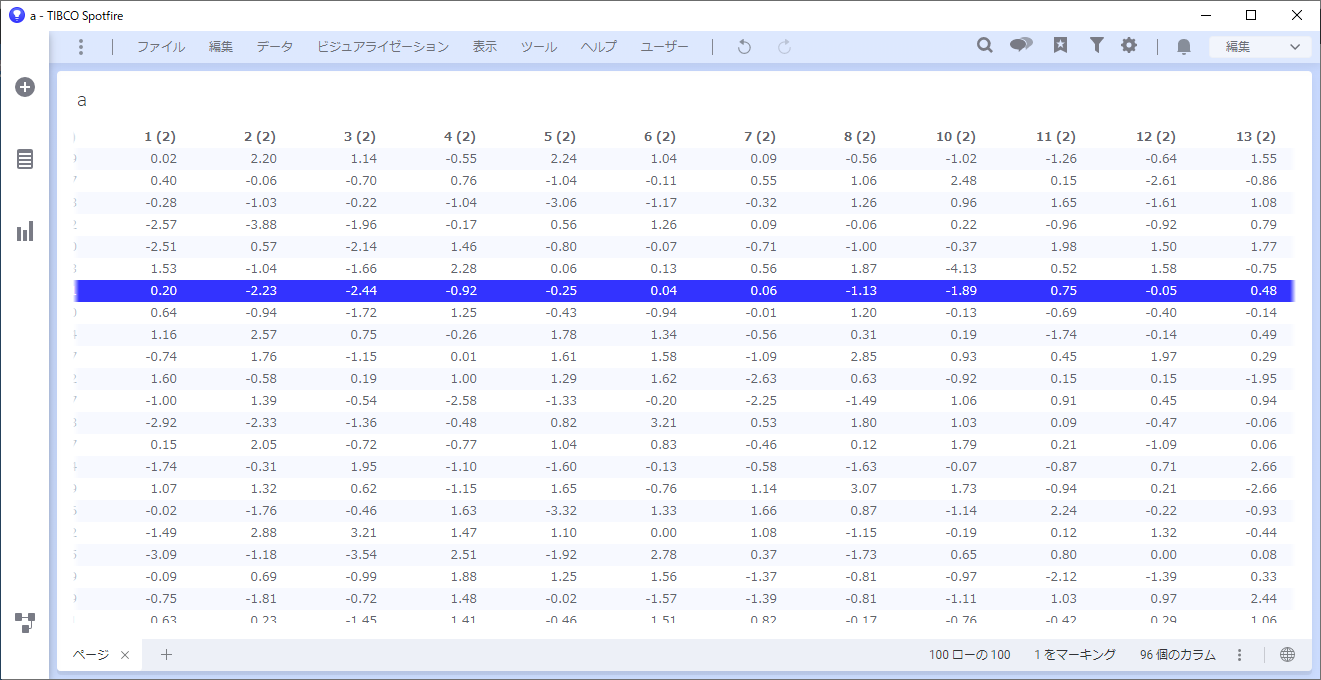Close the ページ tab with X
This screenshot has height=680, width=1321.
pyautogui.click(x=125, y=655)
